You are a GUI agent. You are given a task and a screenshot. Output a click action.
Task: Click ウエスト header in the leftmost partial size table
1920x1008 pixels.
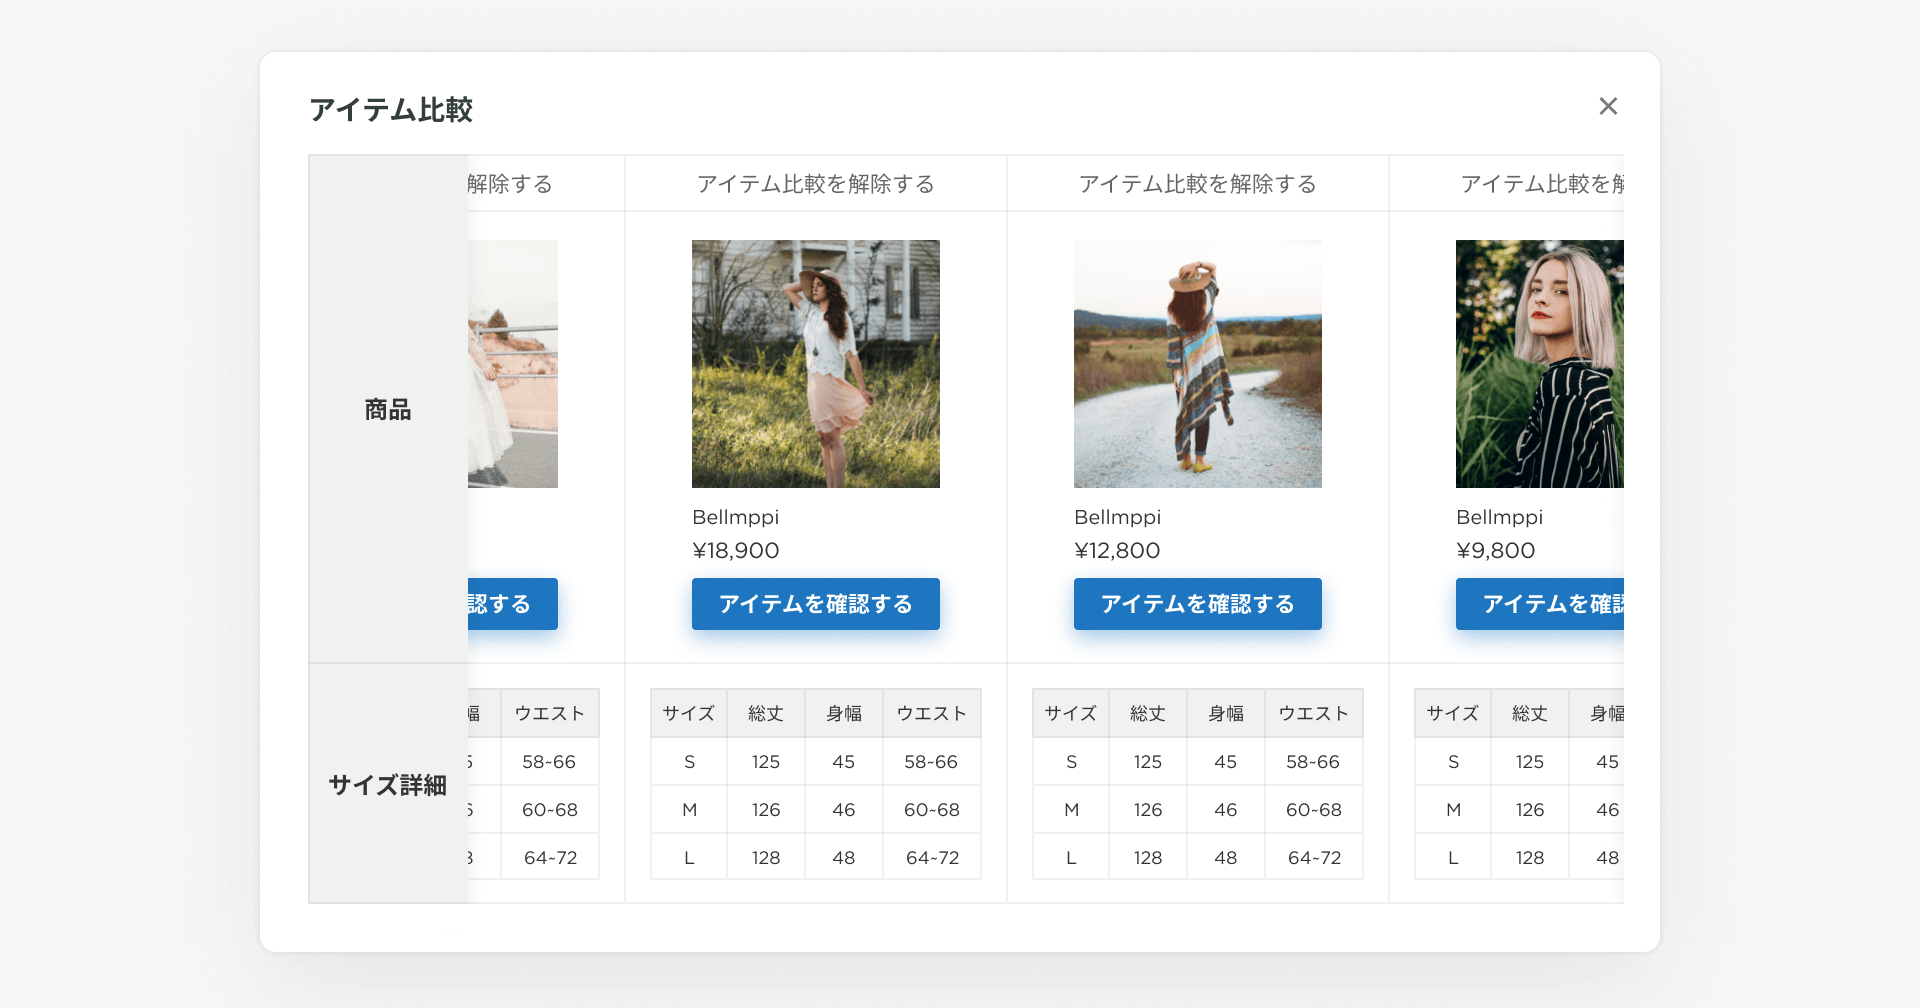[550, 713]
